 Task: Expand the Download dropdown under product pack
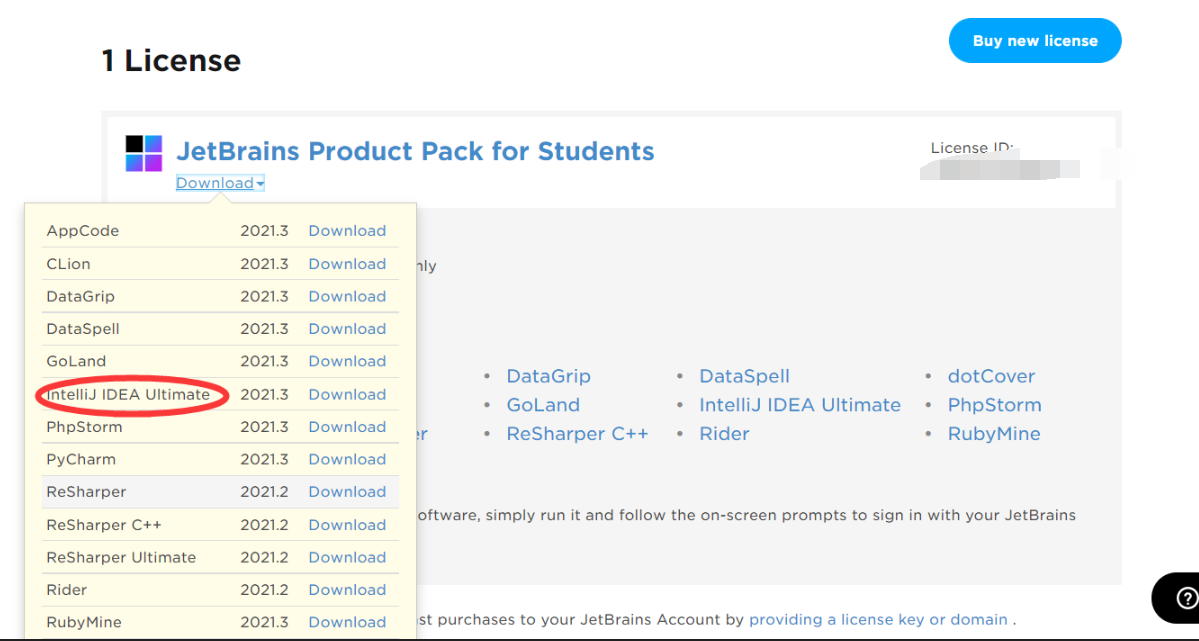[220, 183]
